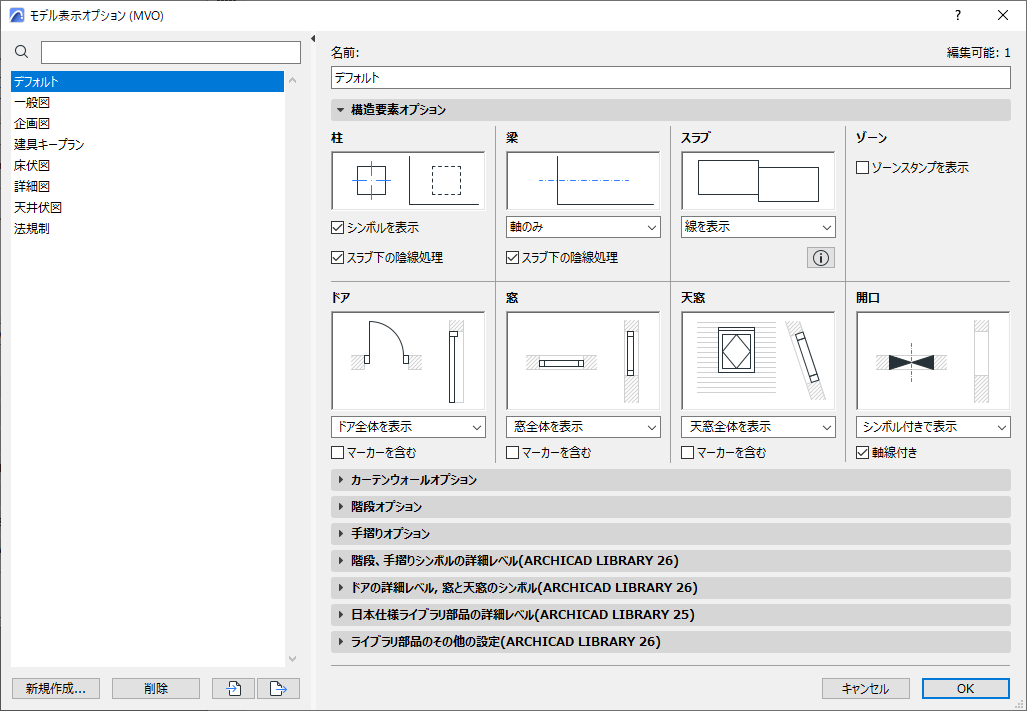Click the search magnifier icon
Screen dimensions: 1027x711
click(x=21, y=51)
